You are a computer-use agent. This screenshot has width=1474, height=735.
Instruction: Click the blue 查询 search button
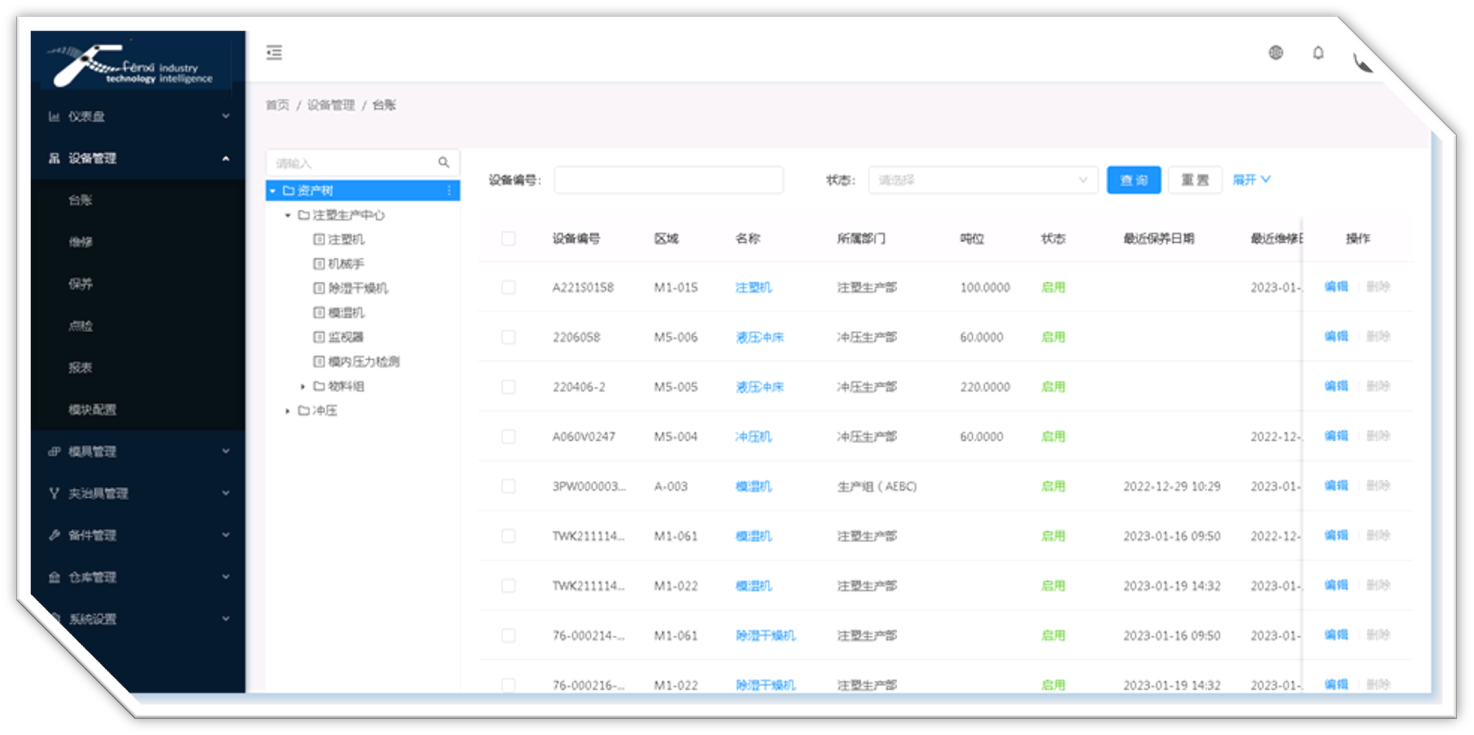click(1133, 181)
